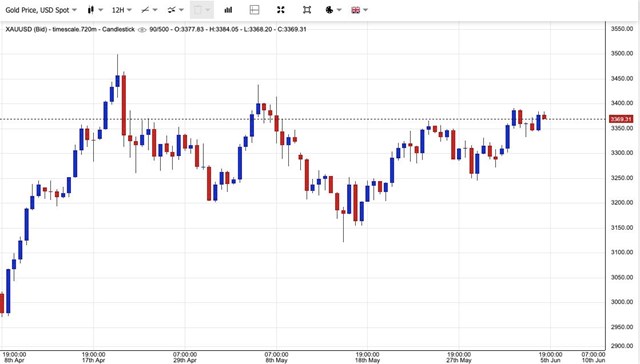Click the 3250.00 price axis label
This screenshot has width=640, height=364.
click(622, 178)
